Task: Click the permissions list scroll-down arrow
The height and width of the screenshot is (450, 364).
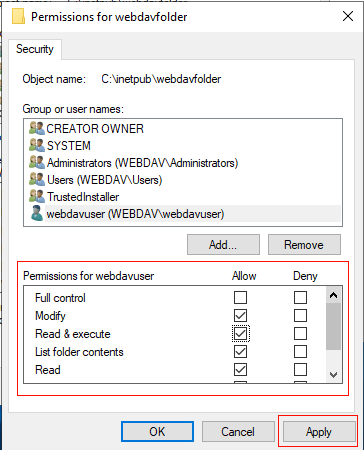Action: point(333,375)
